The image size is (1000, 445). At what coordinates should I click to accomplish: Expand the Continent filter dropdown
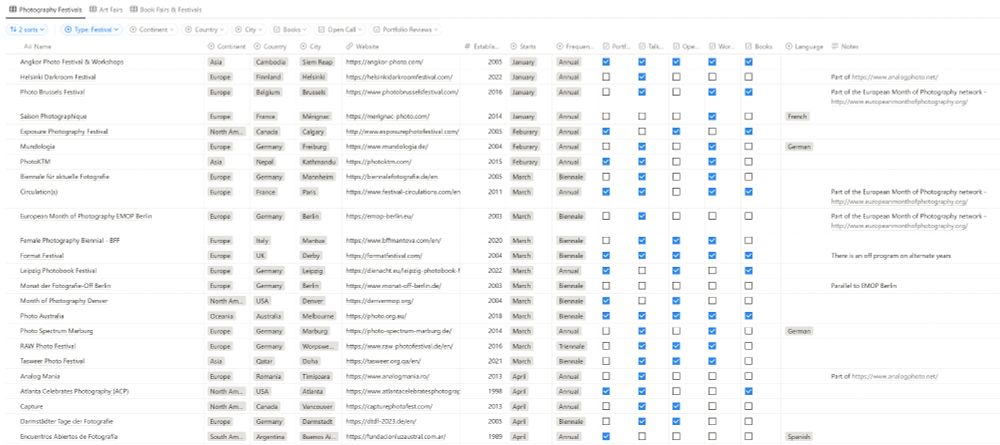click(152, 29)
